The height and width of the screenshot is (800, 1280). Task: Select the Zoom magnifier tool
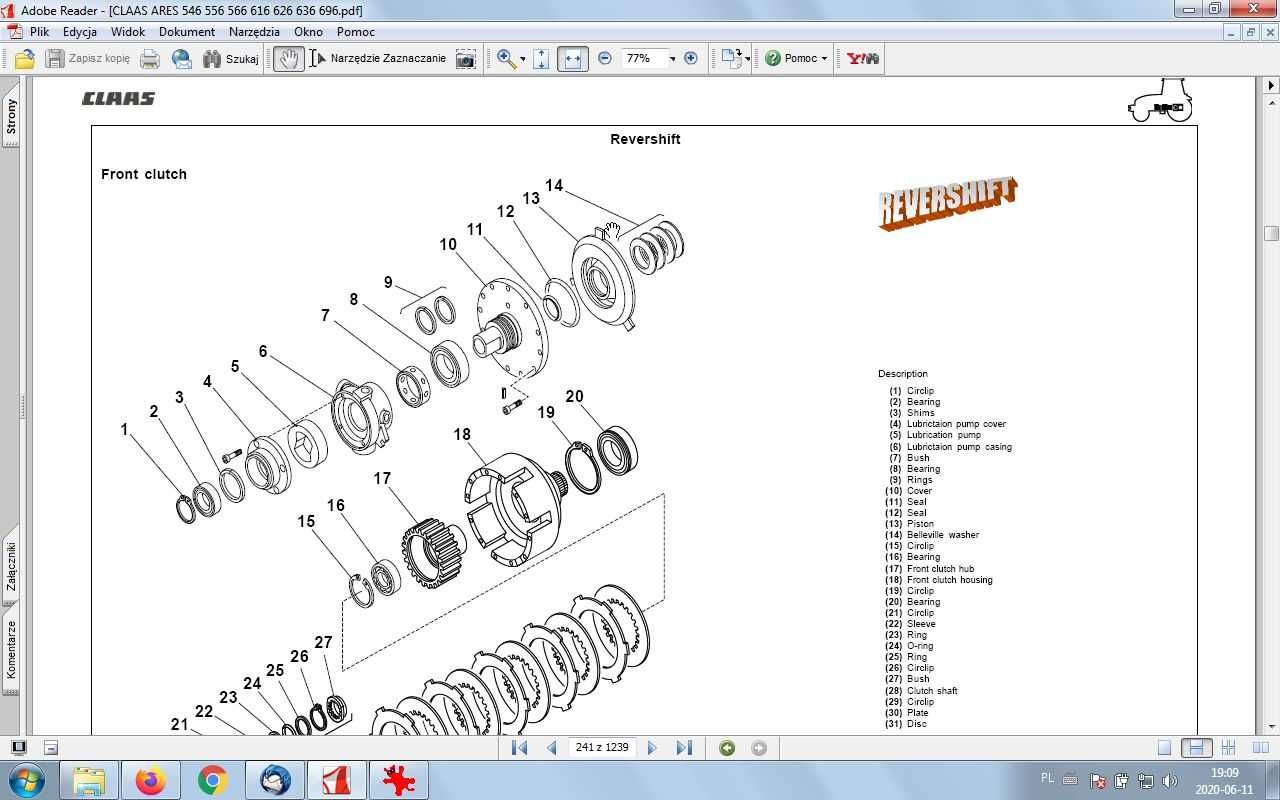506,59
